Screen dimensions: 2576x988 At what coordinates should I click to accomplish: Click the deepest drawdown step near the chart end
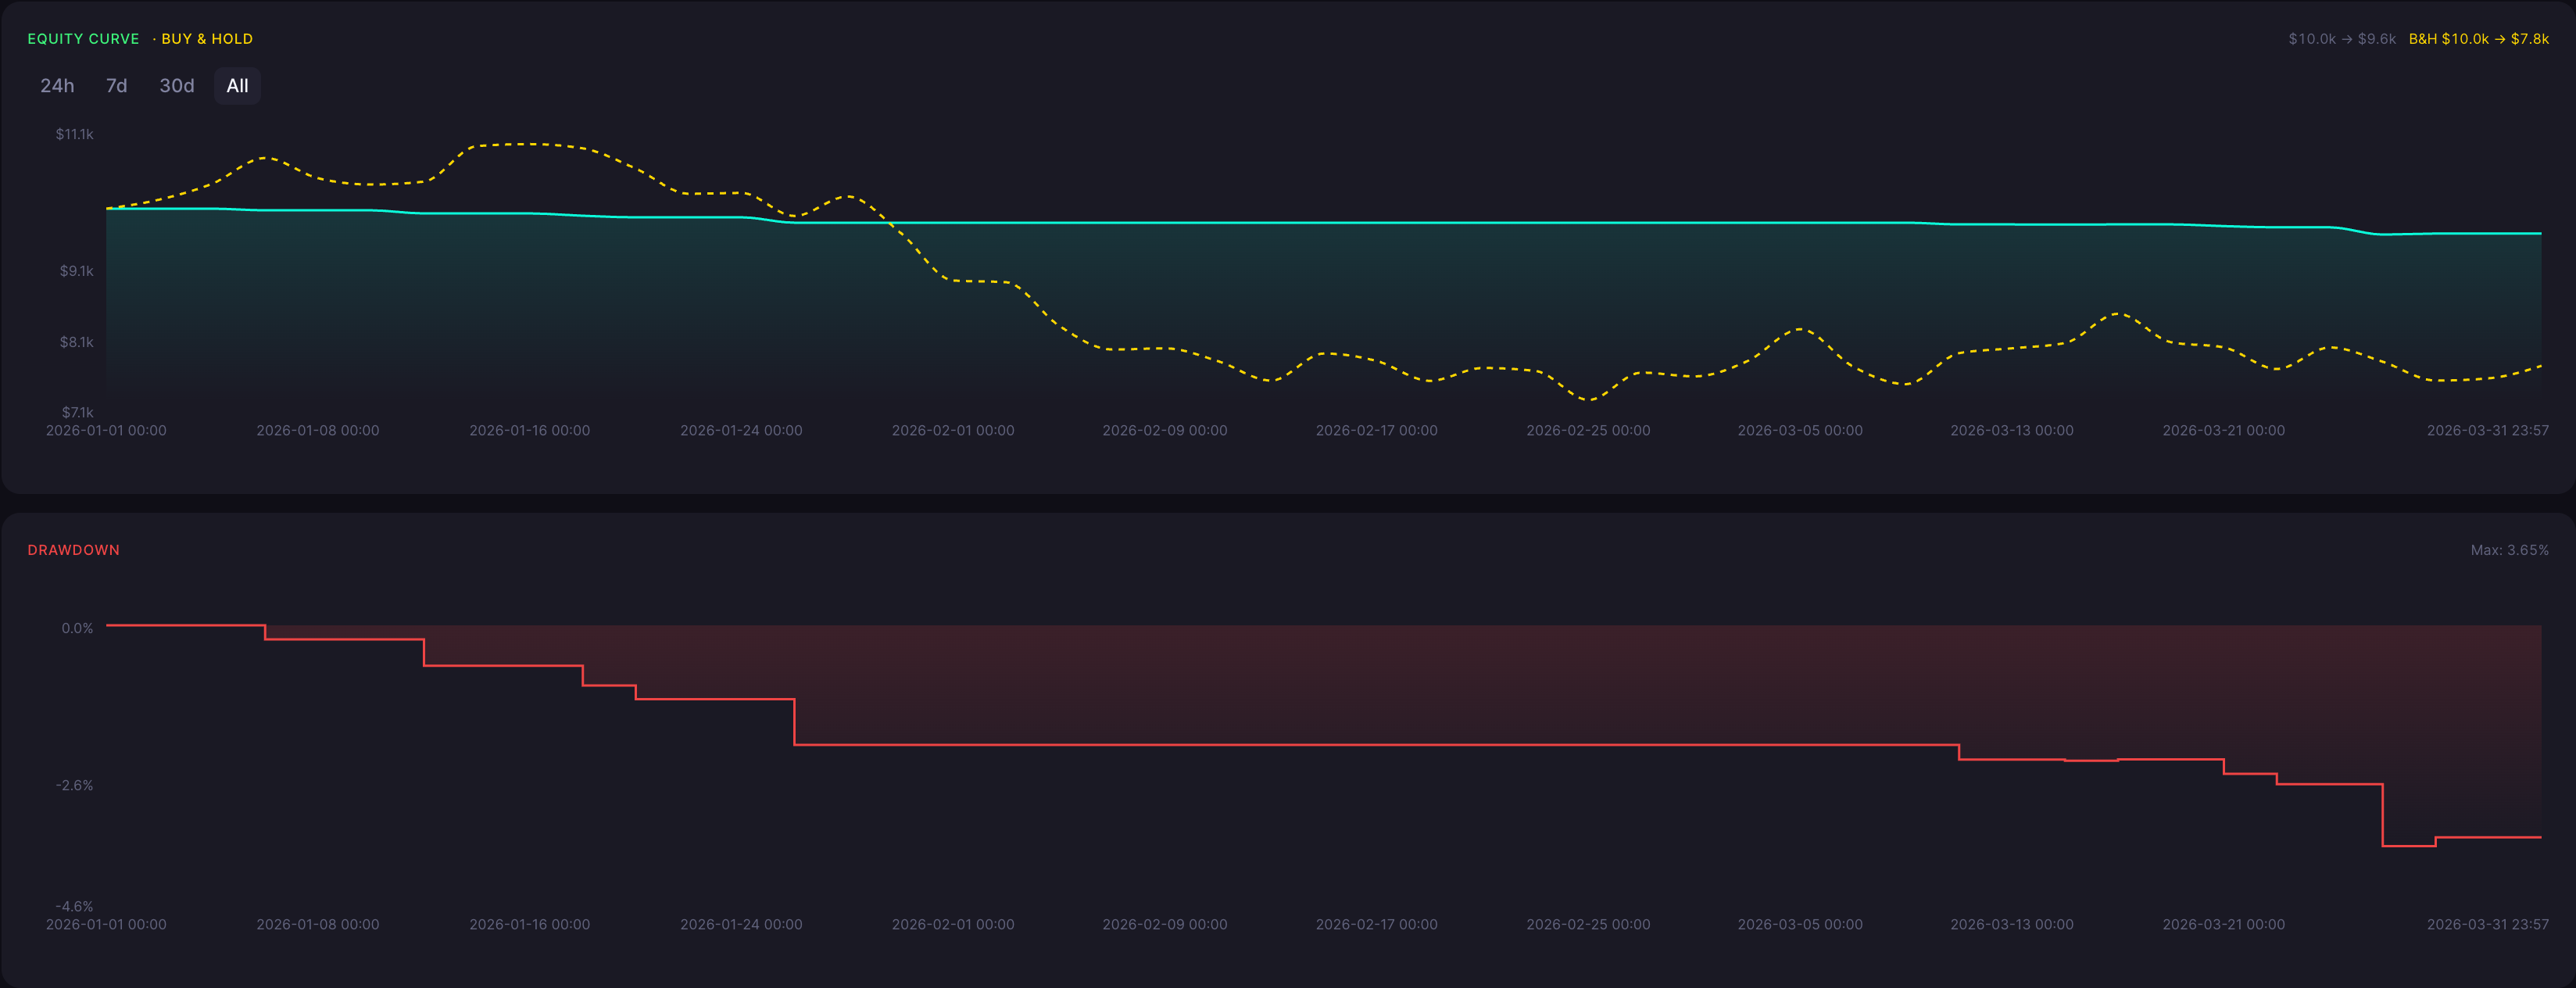[2409, 846]
